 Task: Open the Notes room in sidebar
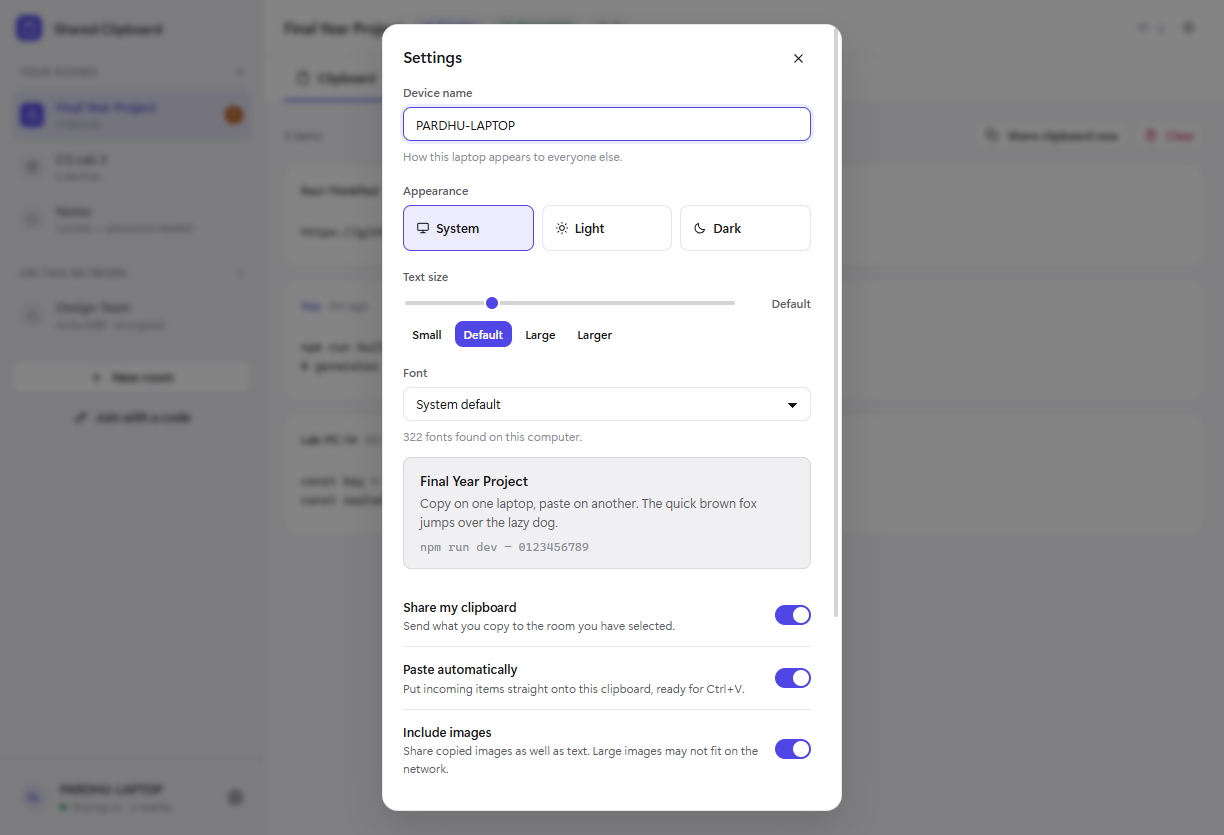click(132, 219)
